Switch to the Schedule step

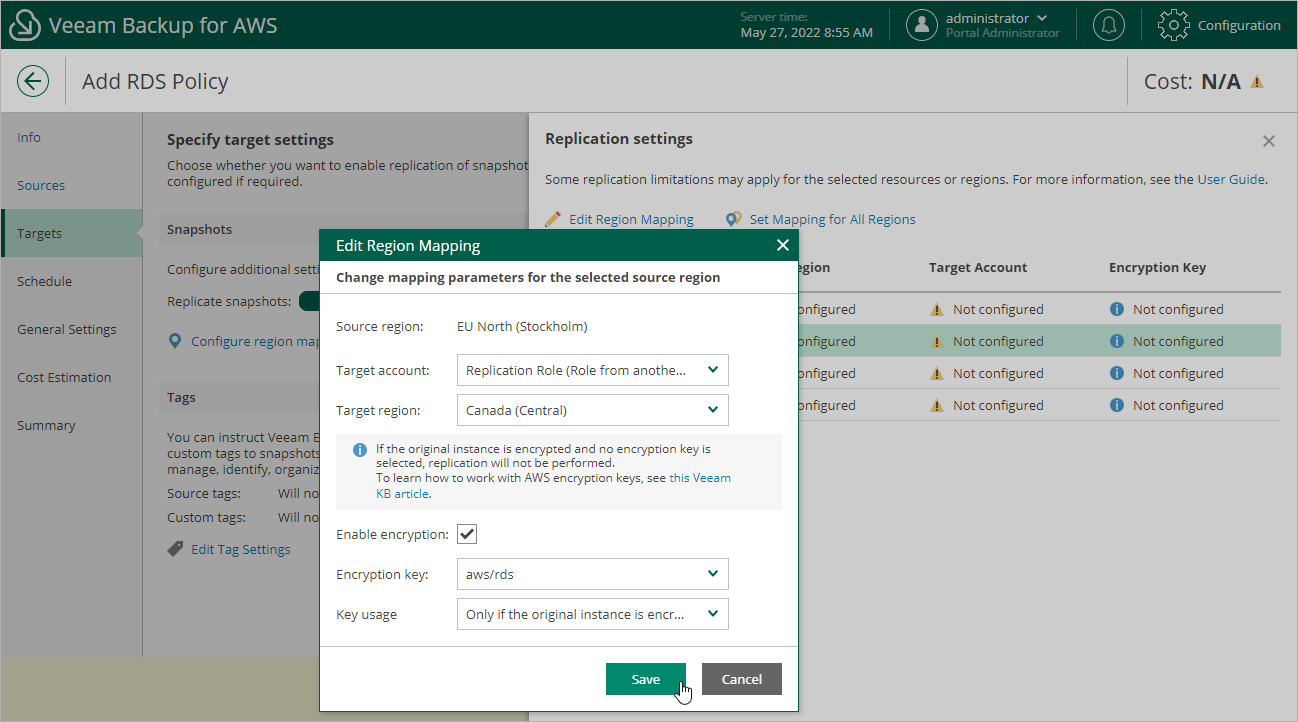click(44, 281)
